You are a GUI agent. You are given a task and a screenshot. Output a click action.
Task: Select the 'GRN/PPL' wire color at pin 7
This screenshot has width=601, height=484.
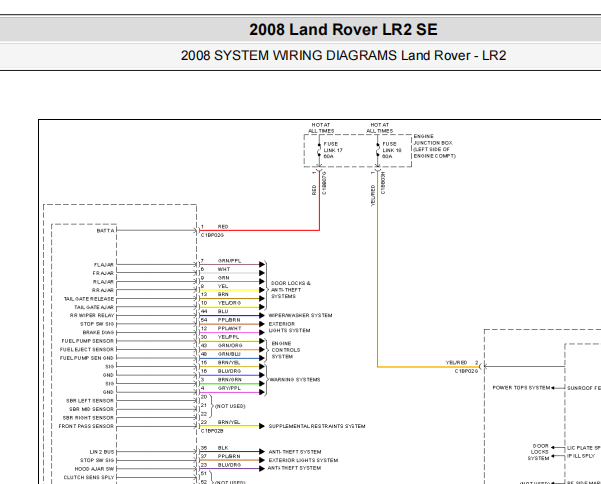pos(230,261)
